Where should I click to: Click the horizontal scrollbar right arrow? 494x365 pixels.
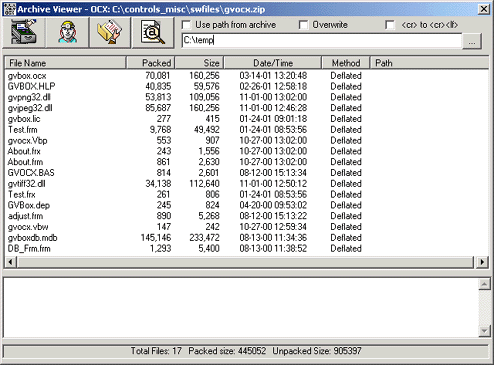point(482,262)
